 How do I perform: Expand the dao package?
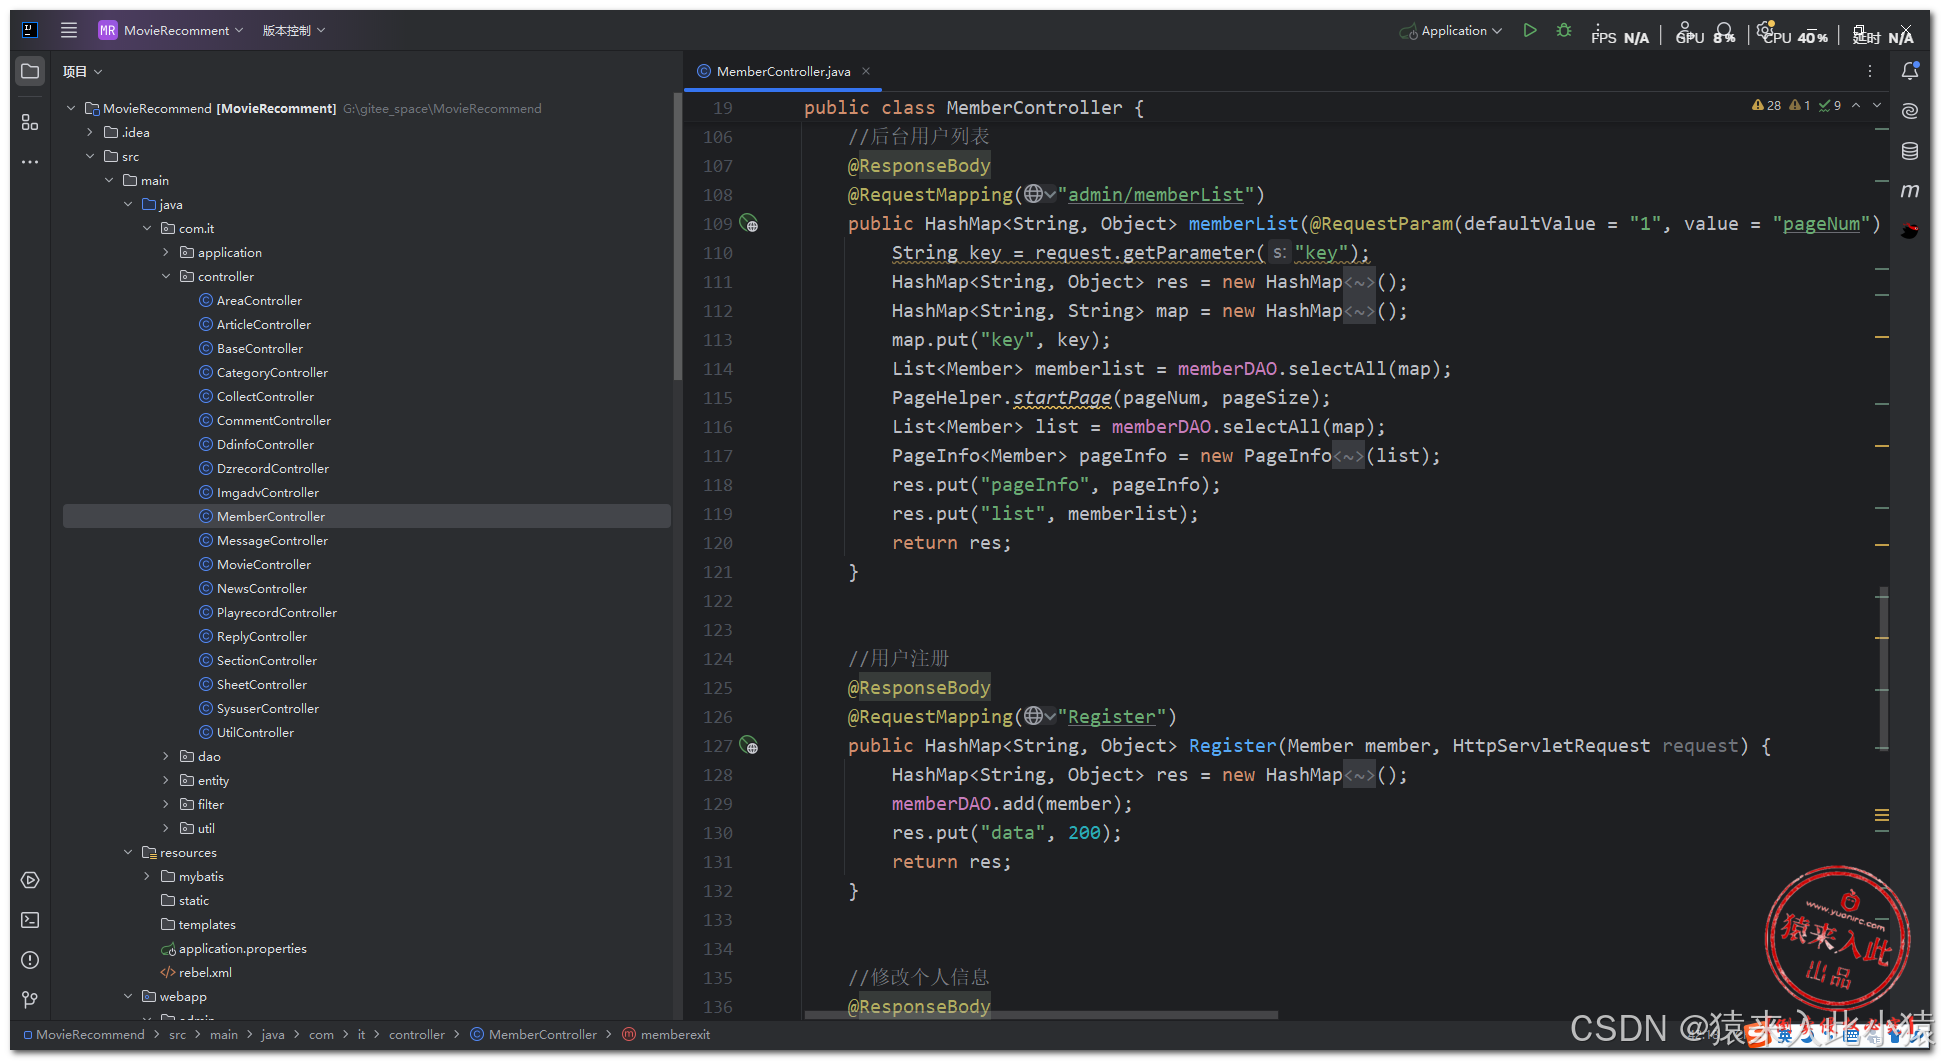click(166, 756)
